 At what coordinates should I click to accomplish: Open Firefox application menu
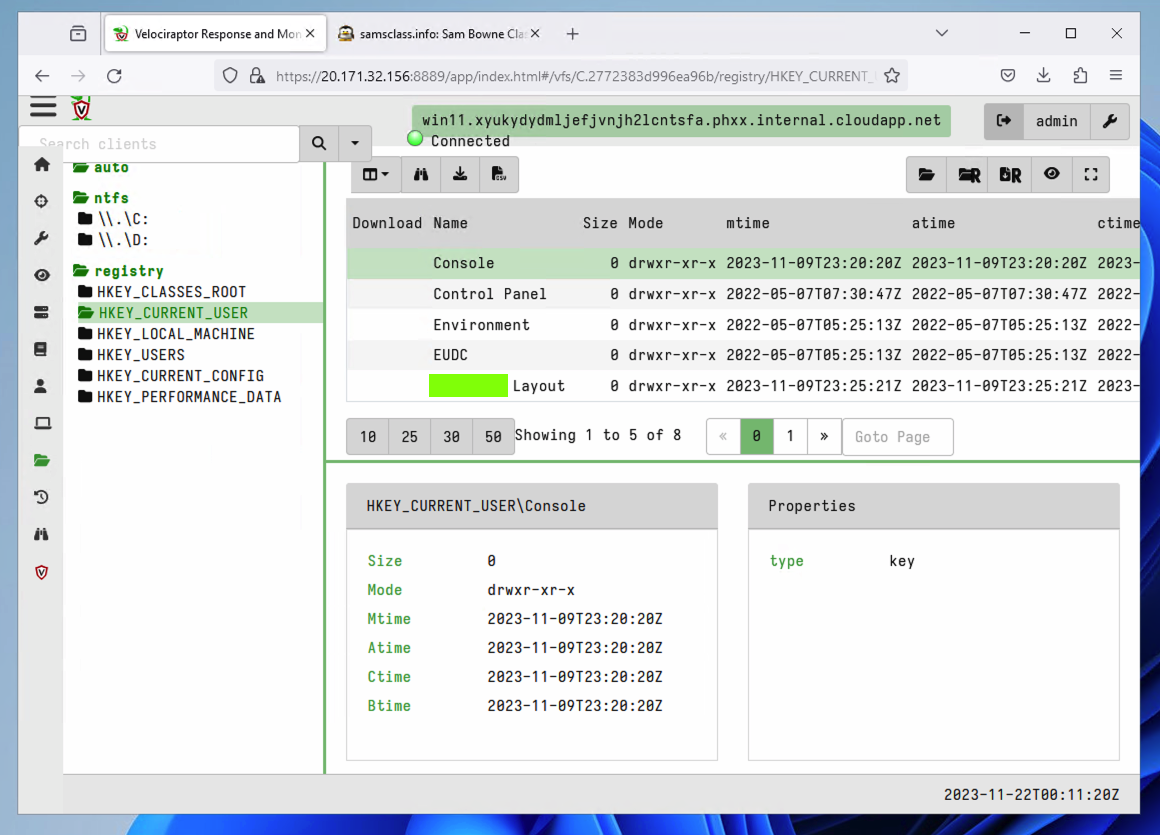(1116, 75)
